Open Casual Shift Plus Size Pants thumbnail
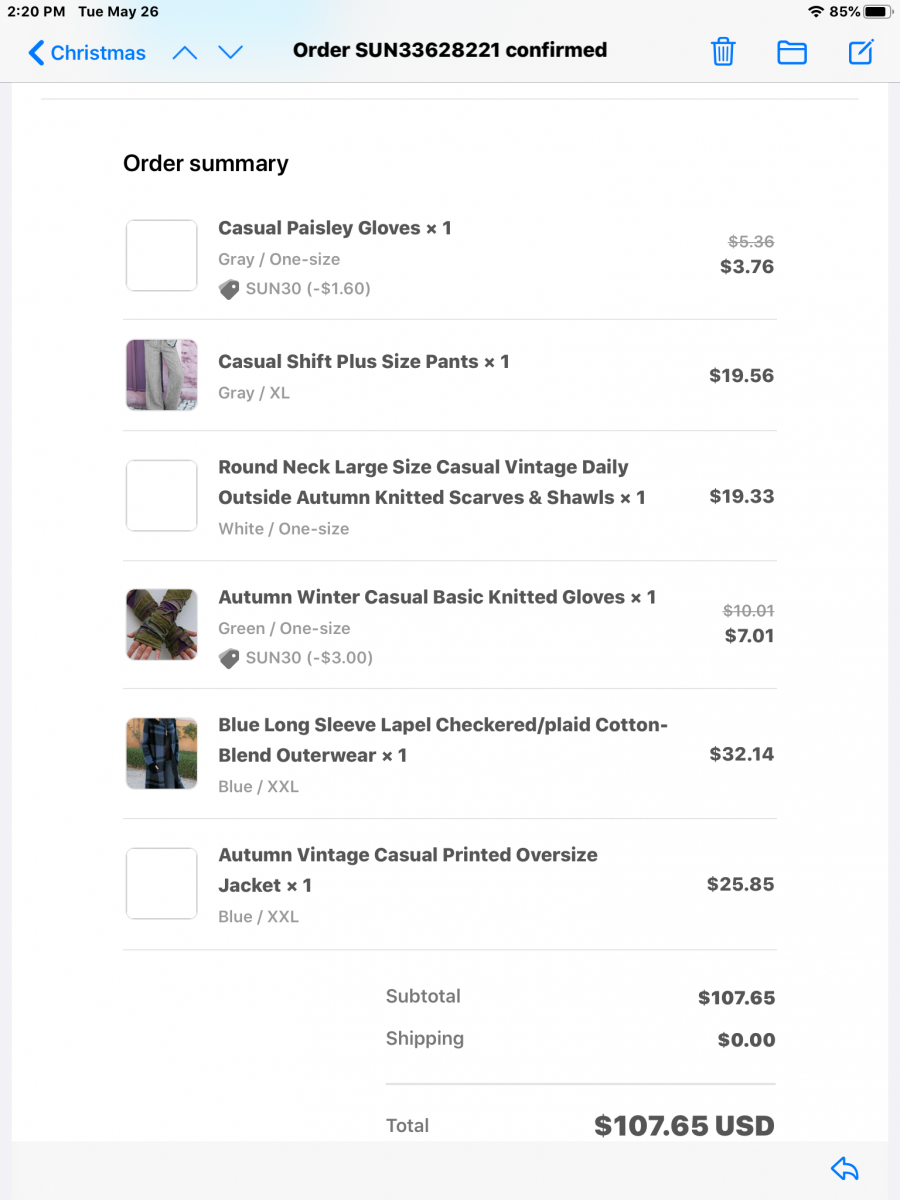 coord(162,375)
